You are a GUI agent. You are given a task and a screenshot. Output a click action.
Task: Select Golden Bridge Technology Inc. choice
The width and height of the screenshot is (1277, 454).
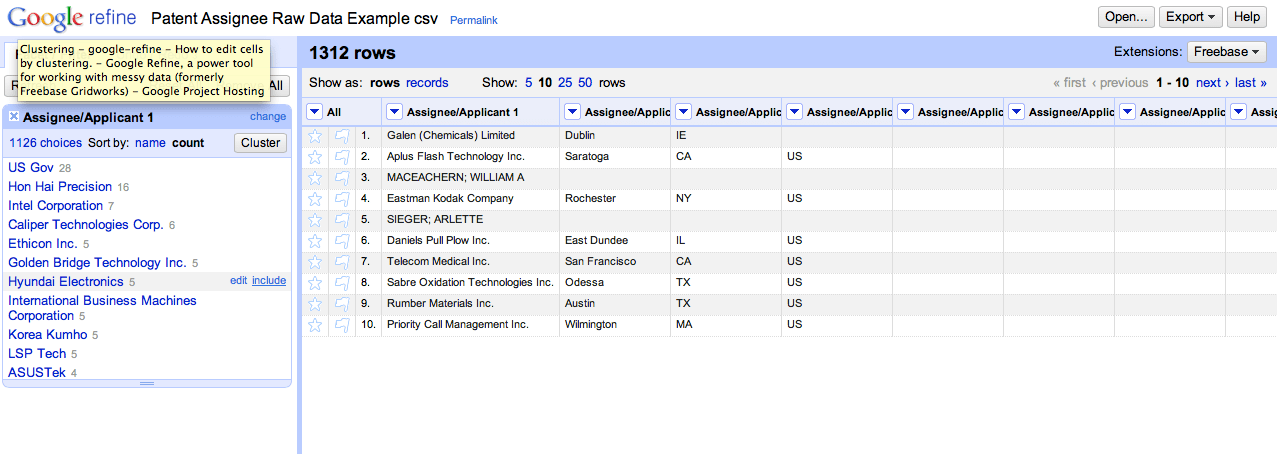click(x=97, y=263)
